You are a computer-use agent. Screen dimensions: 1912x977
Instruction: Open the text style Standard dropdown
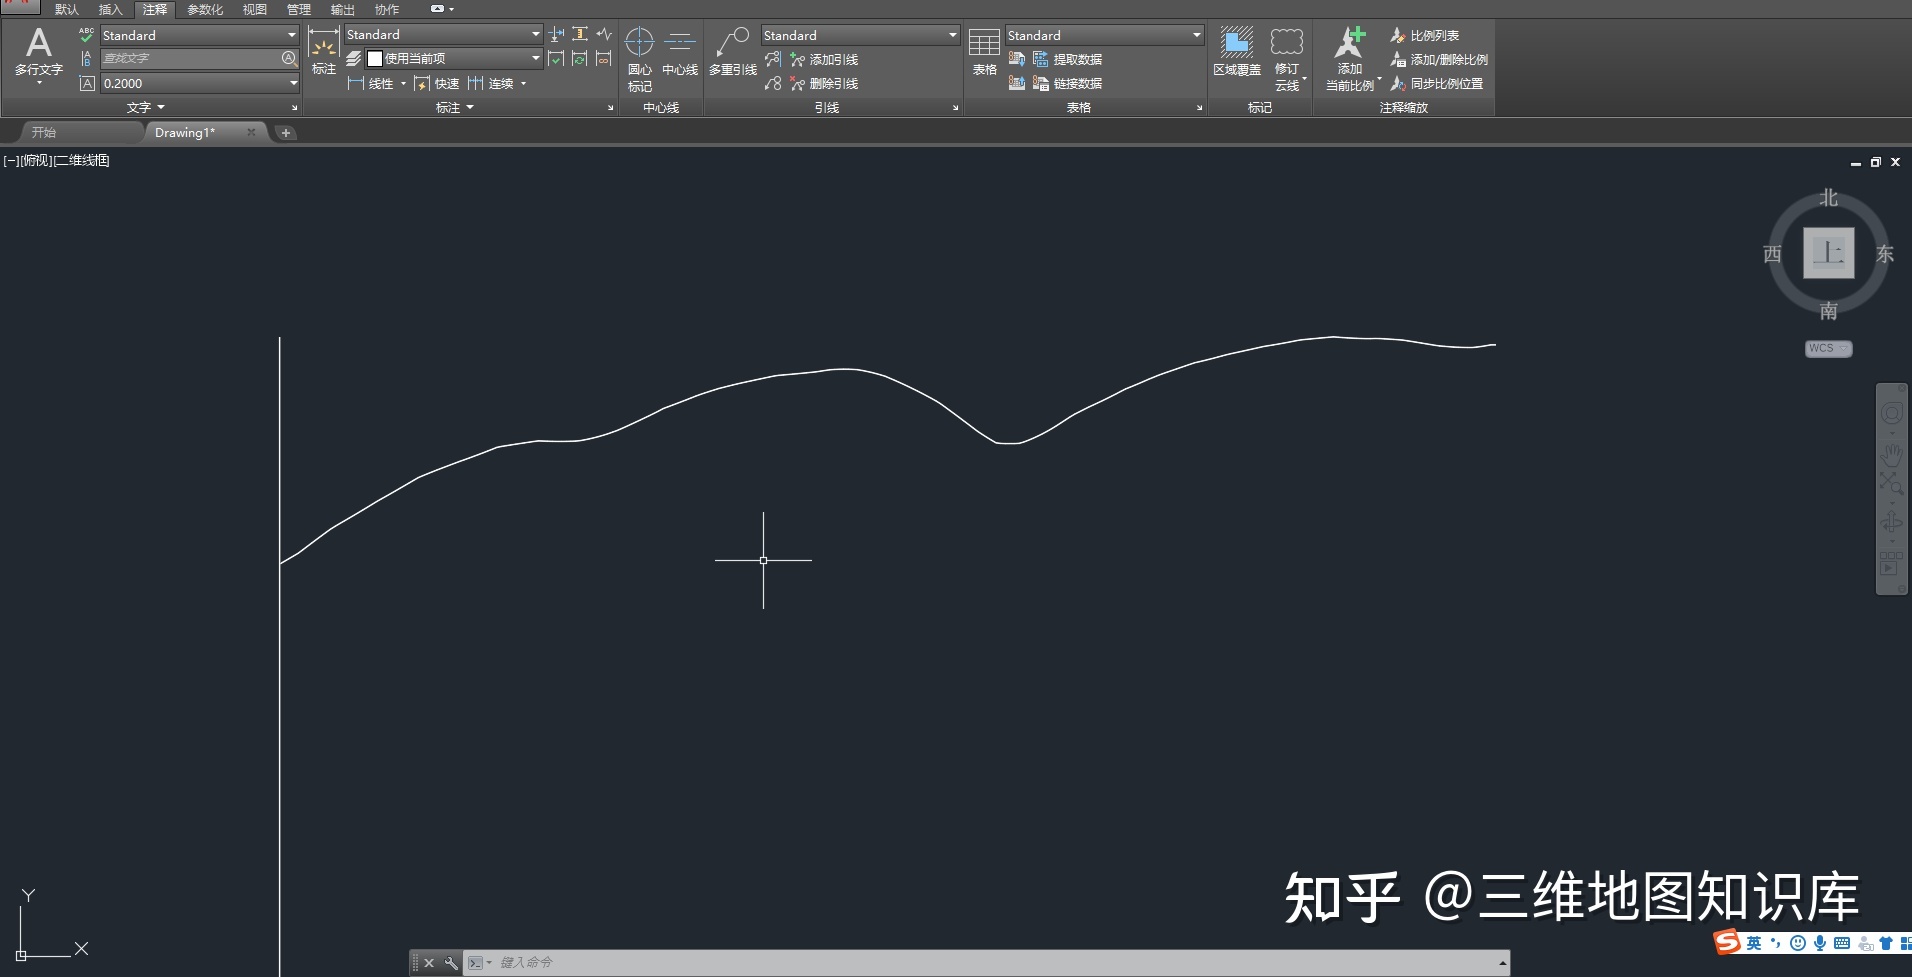coord(291,35)
